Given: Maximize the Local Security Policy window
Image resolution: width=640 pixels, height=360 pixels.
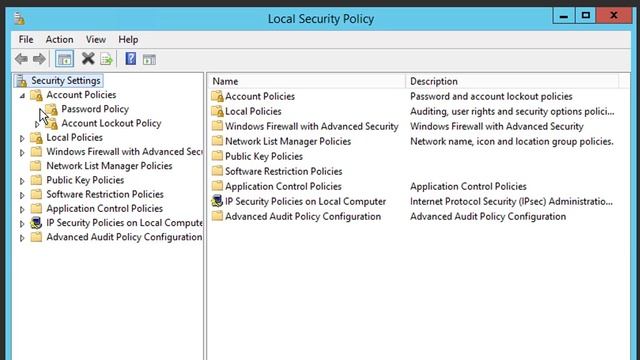Looking at the screenshot, I should (586, 16).
